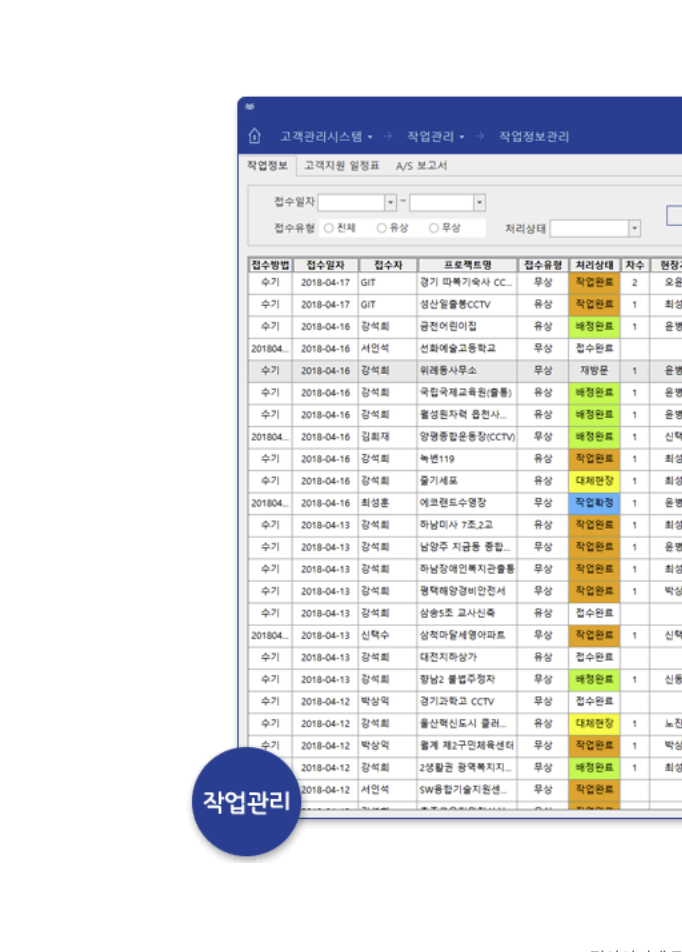Click the yellow 대체현장 cell for 줄기세포
Image resolution: width=682 pixels, height=952 pixels.
pyautogui.click(x=595, y=481)
